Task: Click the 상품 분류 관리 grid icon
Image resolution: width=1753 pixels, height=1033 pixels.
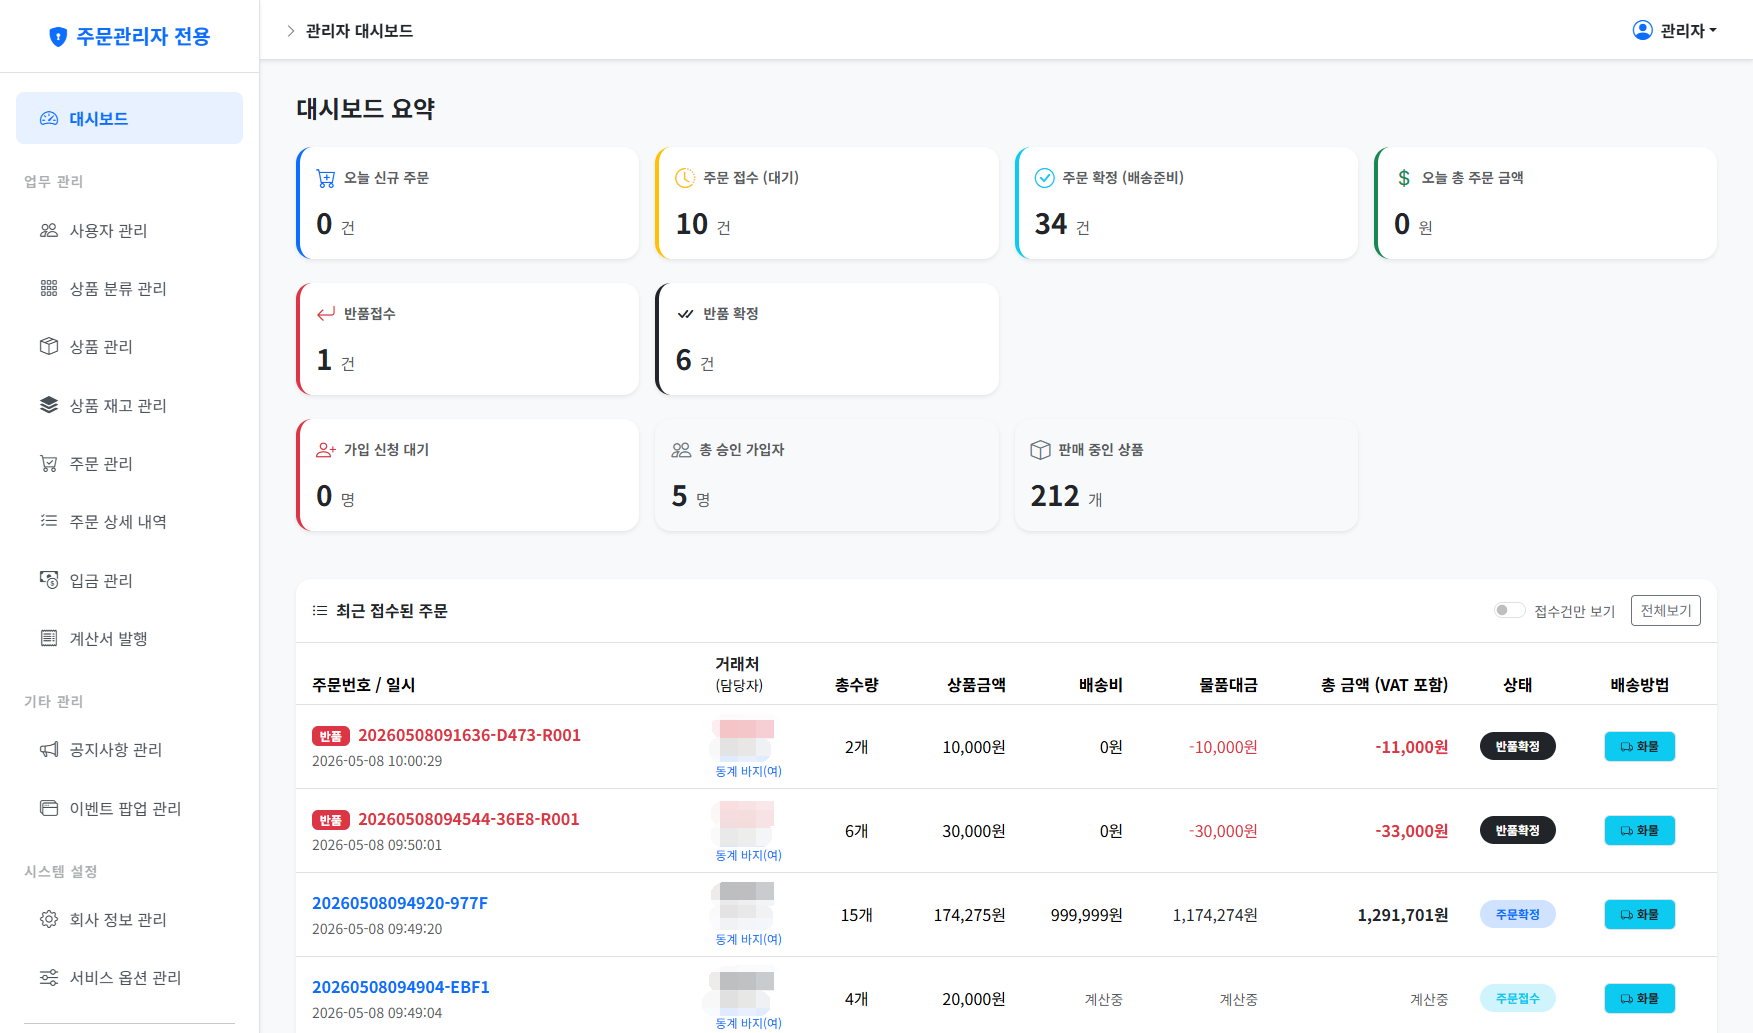Action: pos(49,288)
